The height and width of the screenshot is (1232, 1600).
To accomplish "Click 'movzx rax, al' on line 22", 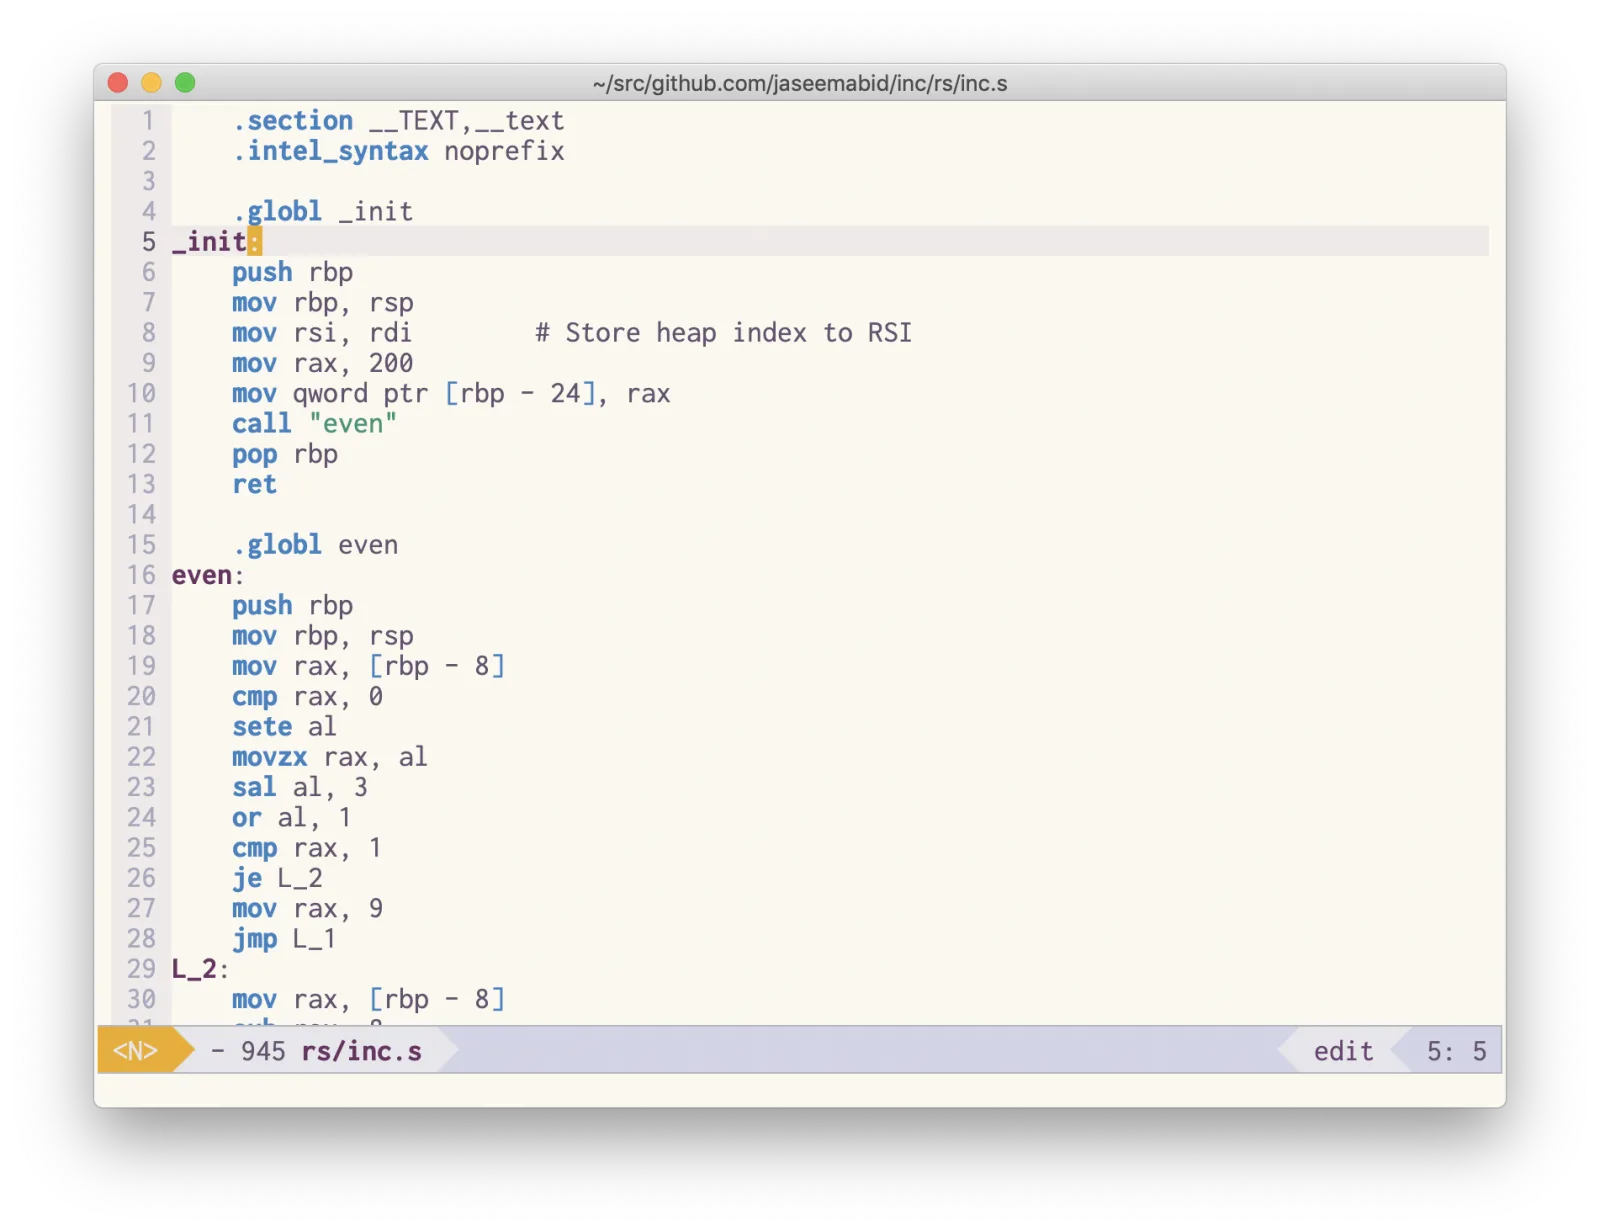I will coord(330,757).
